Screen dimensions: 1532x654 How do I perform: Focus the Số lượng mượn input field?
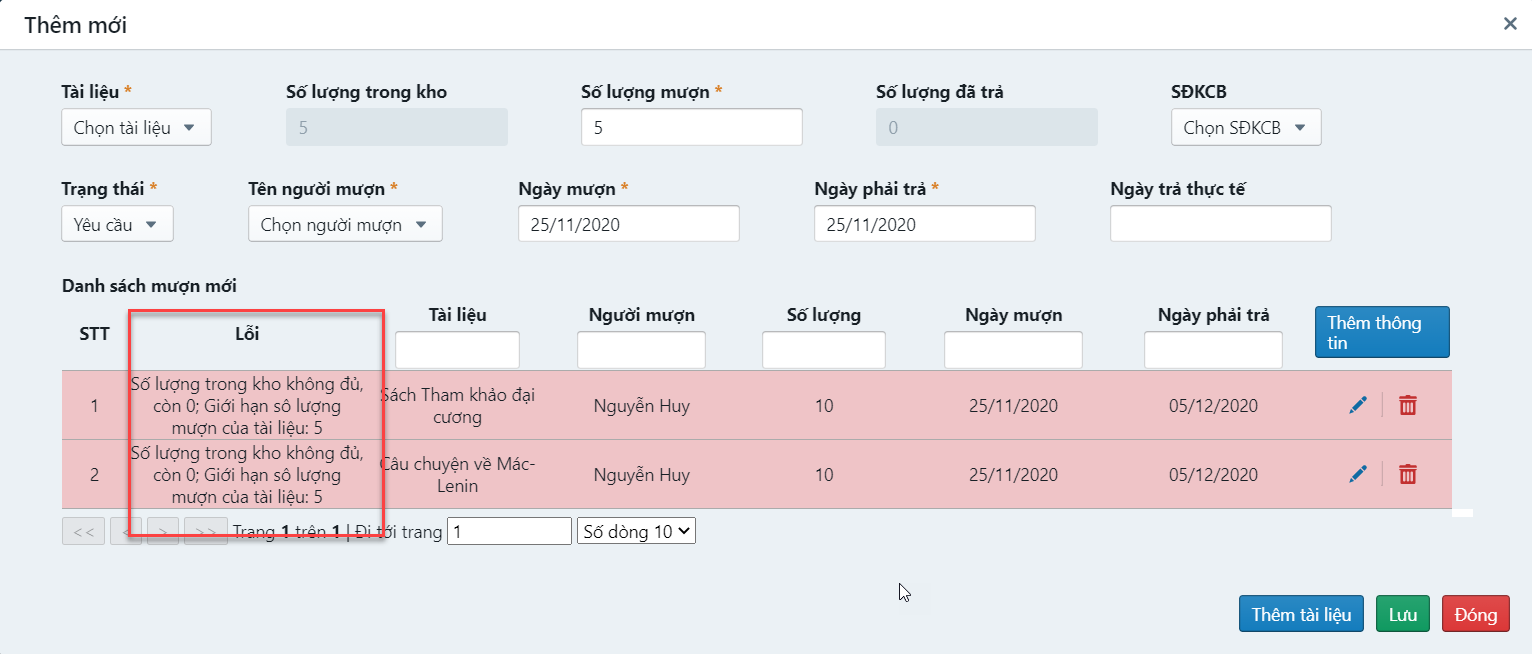[691, 128]
